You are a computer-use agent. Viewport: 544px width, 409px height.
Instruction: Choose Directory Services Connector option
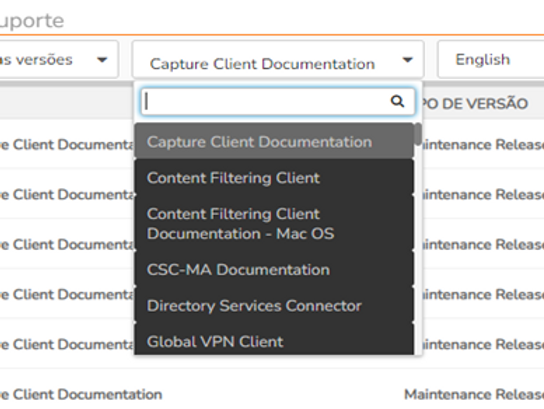pyautogui.click(x=274, y=306)
